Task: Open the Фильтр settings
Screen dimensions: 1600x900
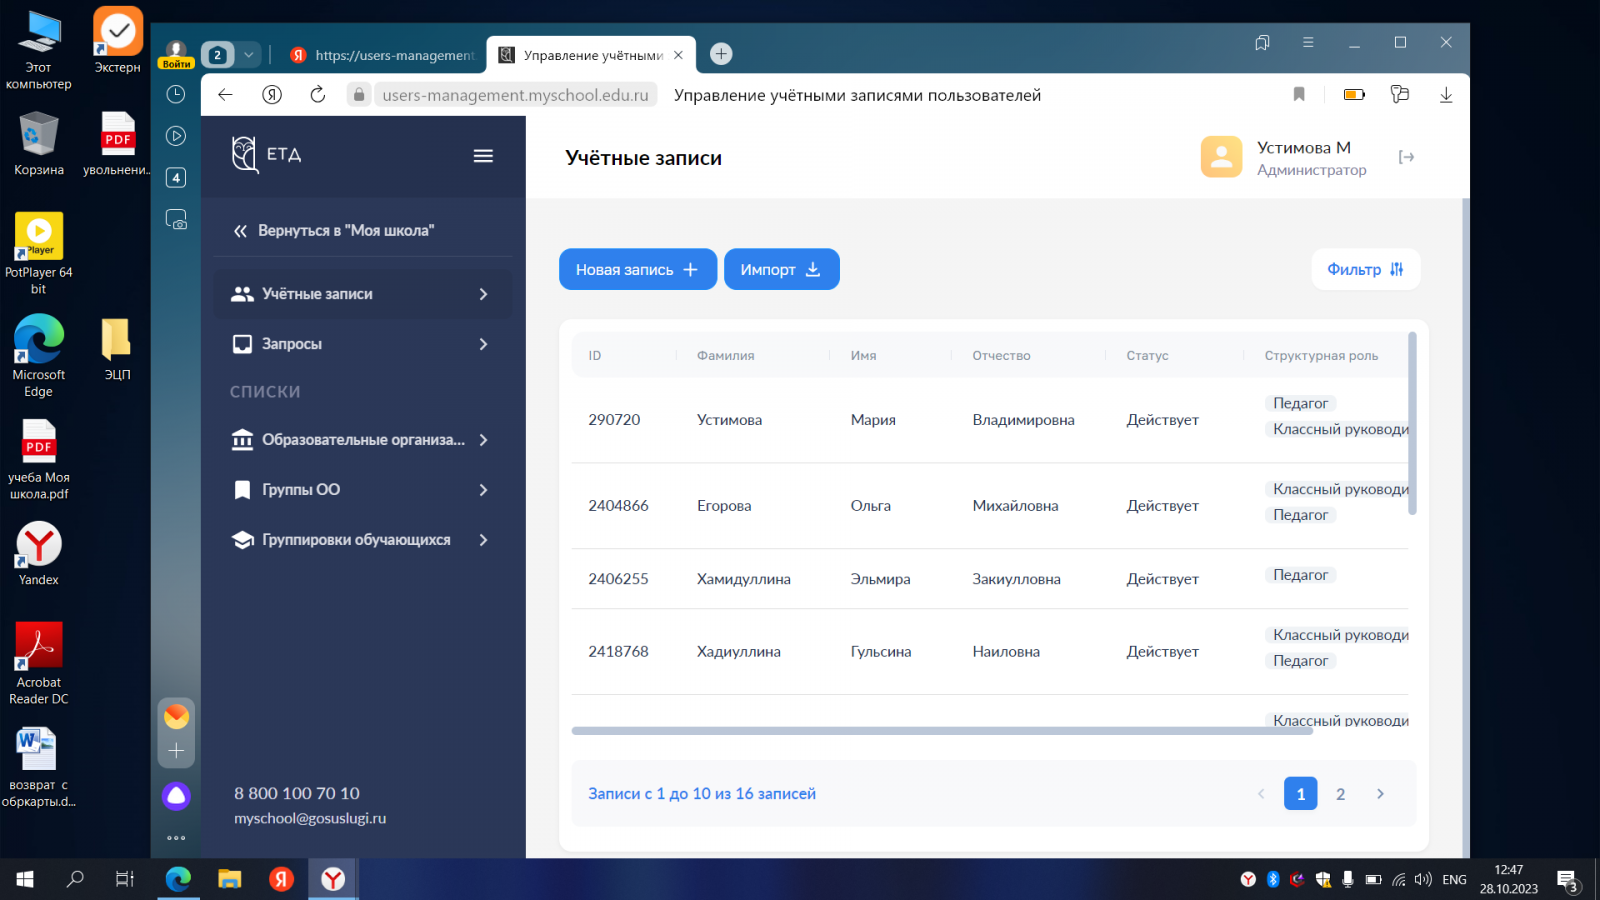Action: [1365, 269]
